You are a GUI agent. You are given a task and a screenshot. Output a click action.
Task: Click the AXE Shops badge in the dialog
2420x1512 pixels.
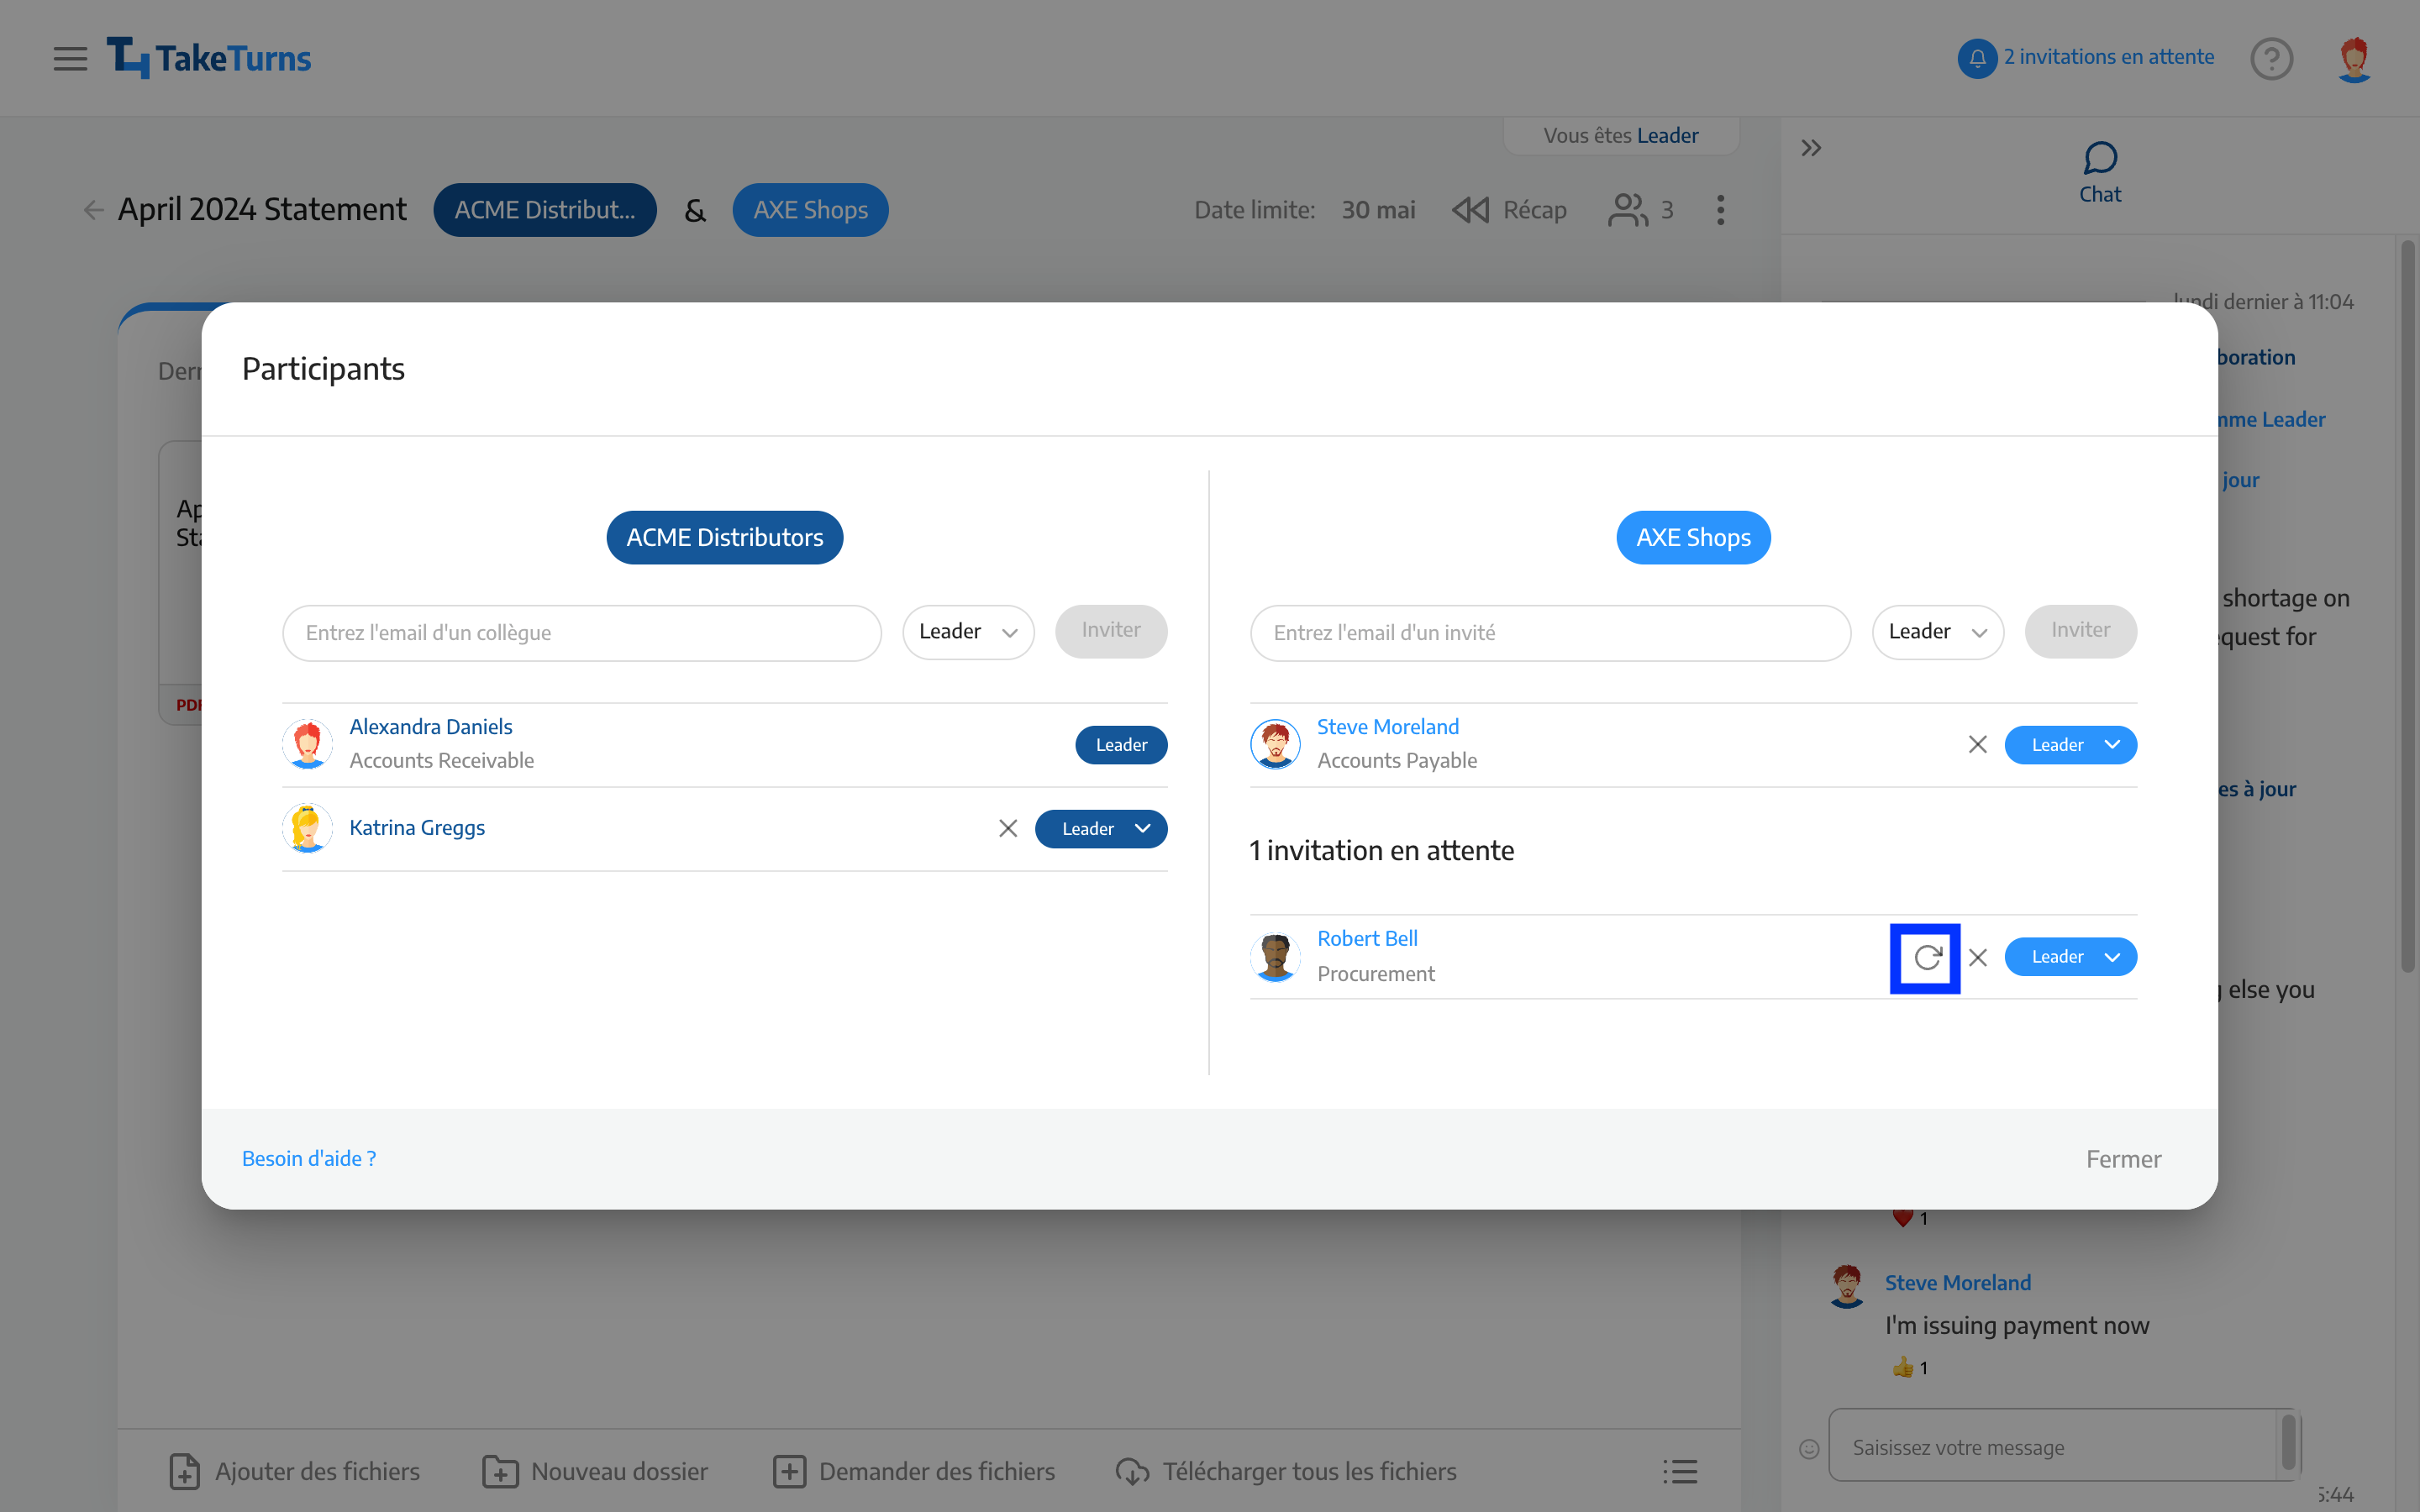coord(1693,538)
